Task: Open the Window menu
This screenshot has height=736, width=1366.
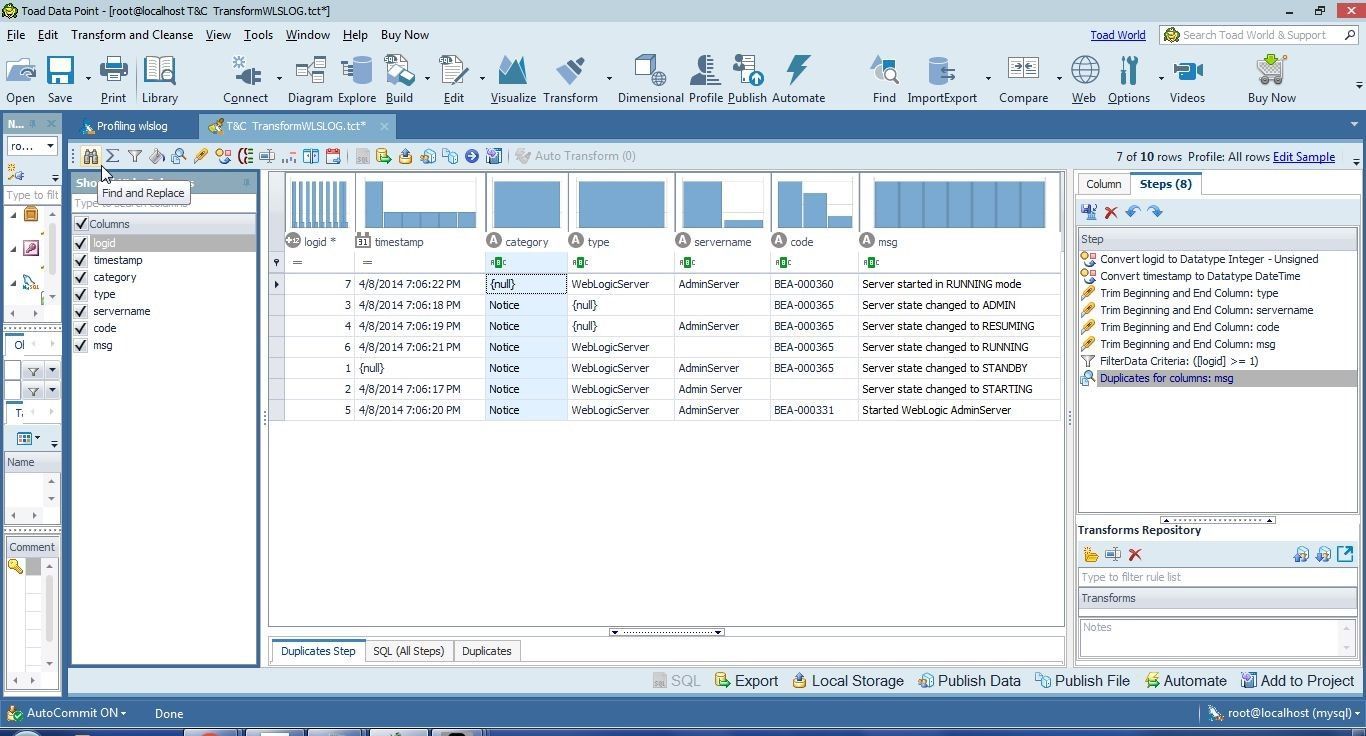Action: click(x=307, y=35)
